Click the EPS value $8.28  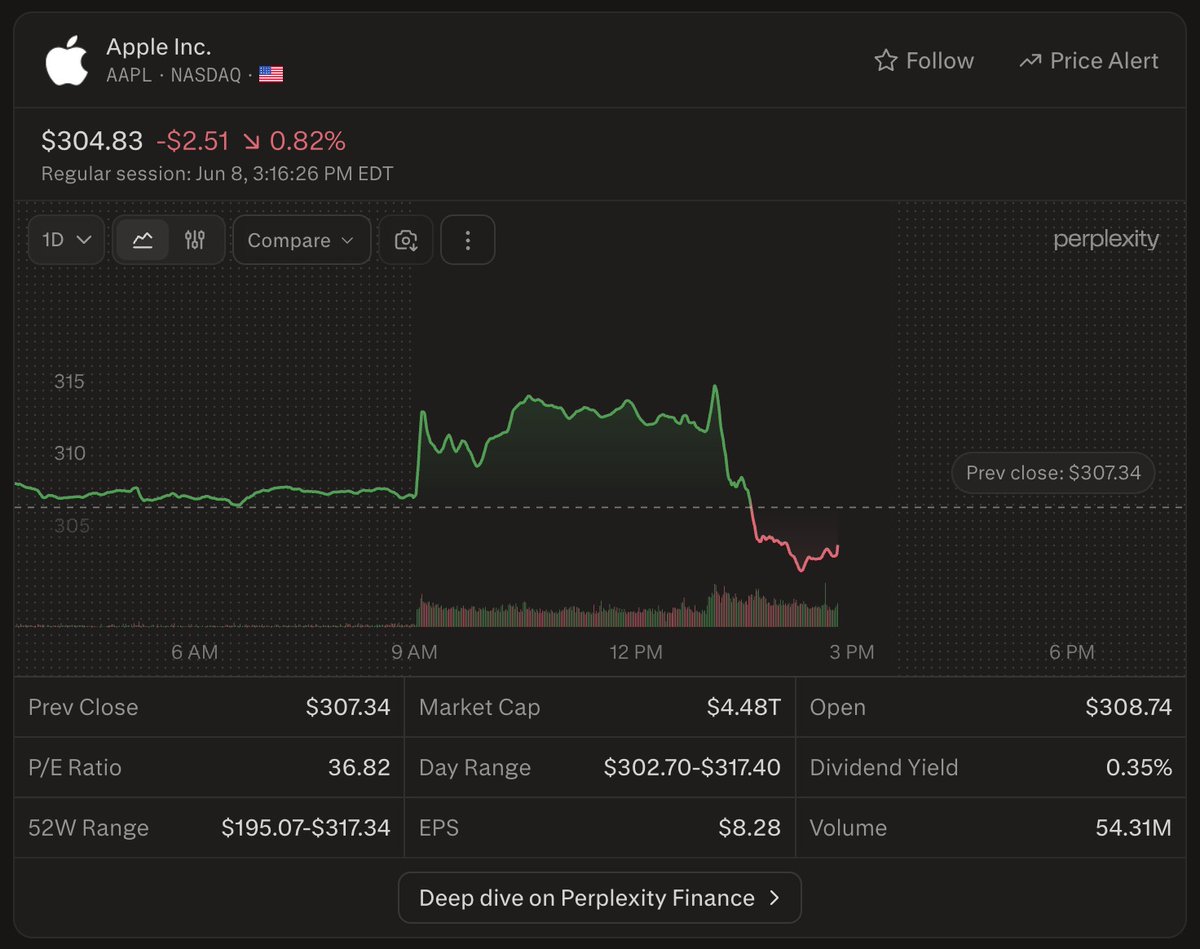(x=749, y=828)
